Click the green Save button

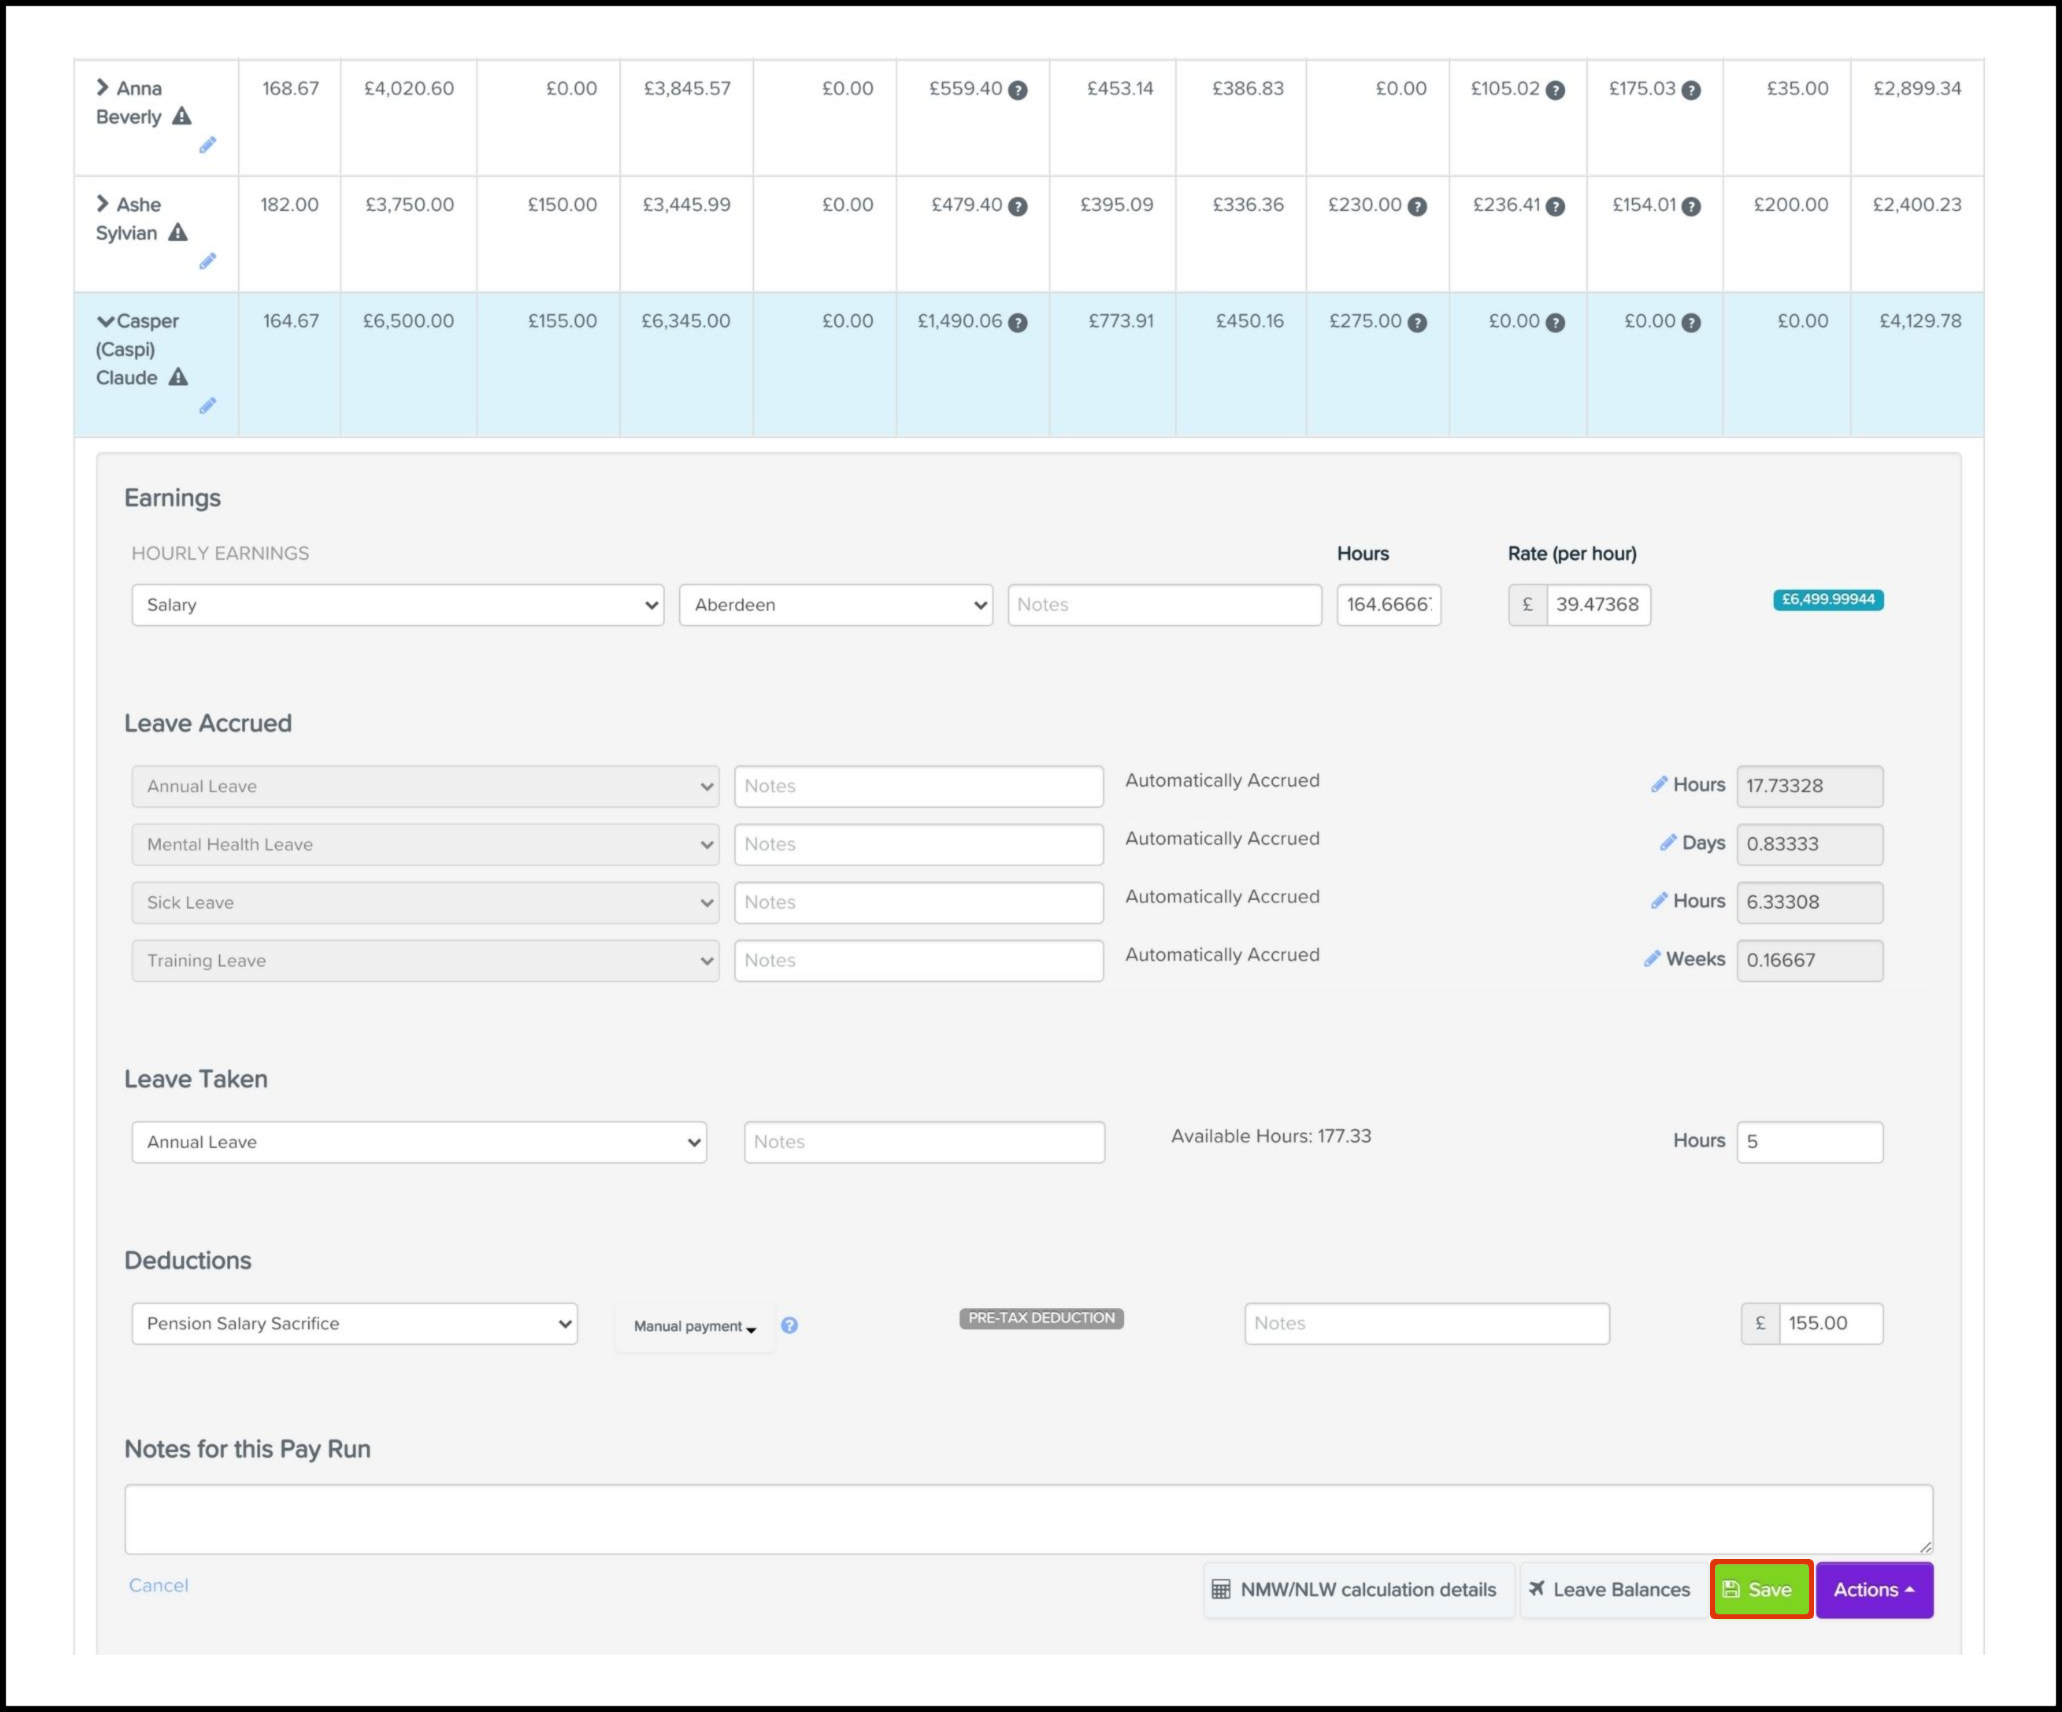coord(1760,1589)
